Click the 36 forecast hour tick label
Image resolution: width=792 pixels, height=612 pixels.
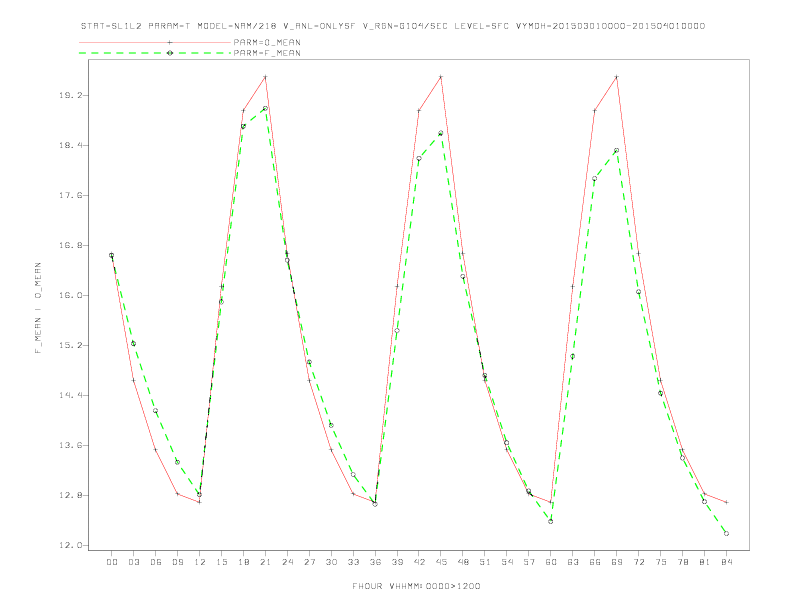[x=375, y=562]
